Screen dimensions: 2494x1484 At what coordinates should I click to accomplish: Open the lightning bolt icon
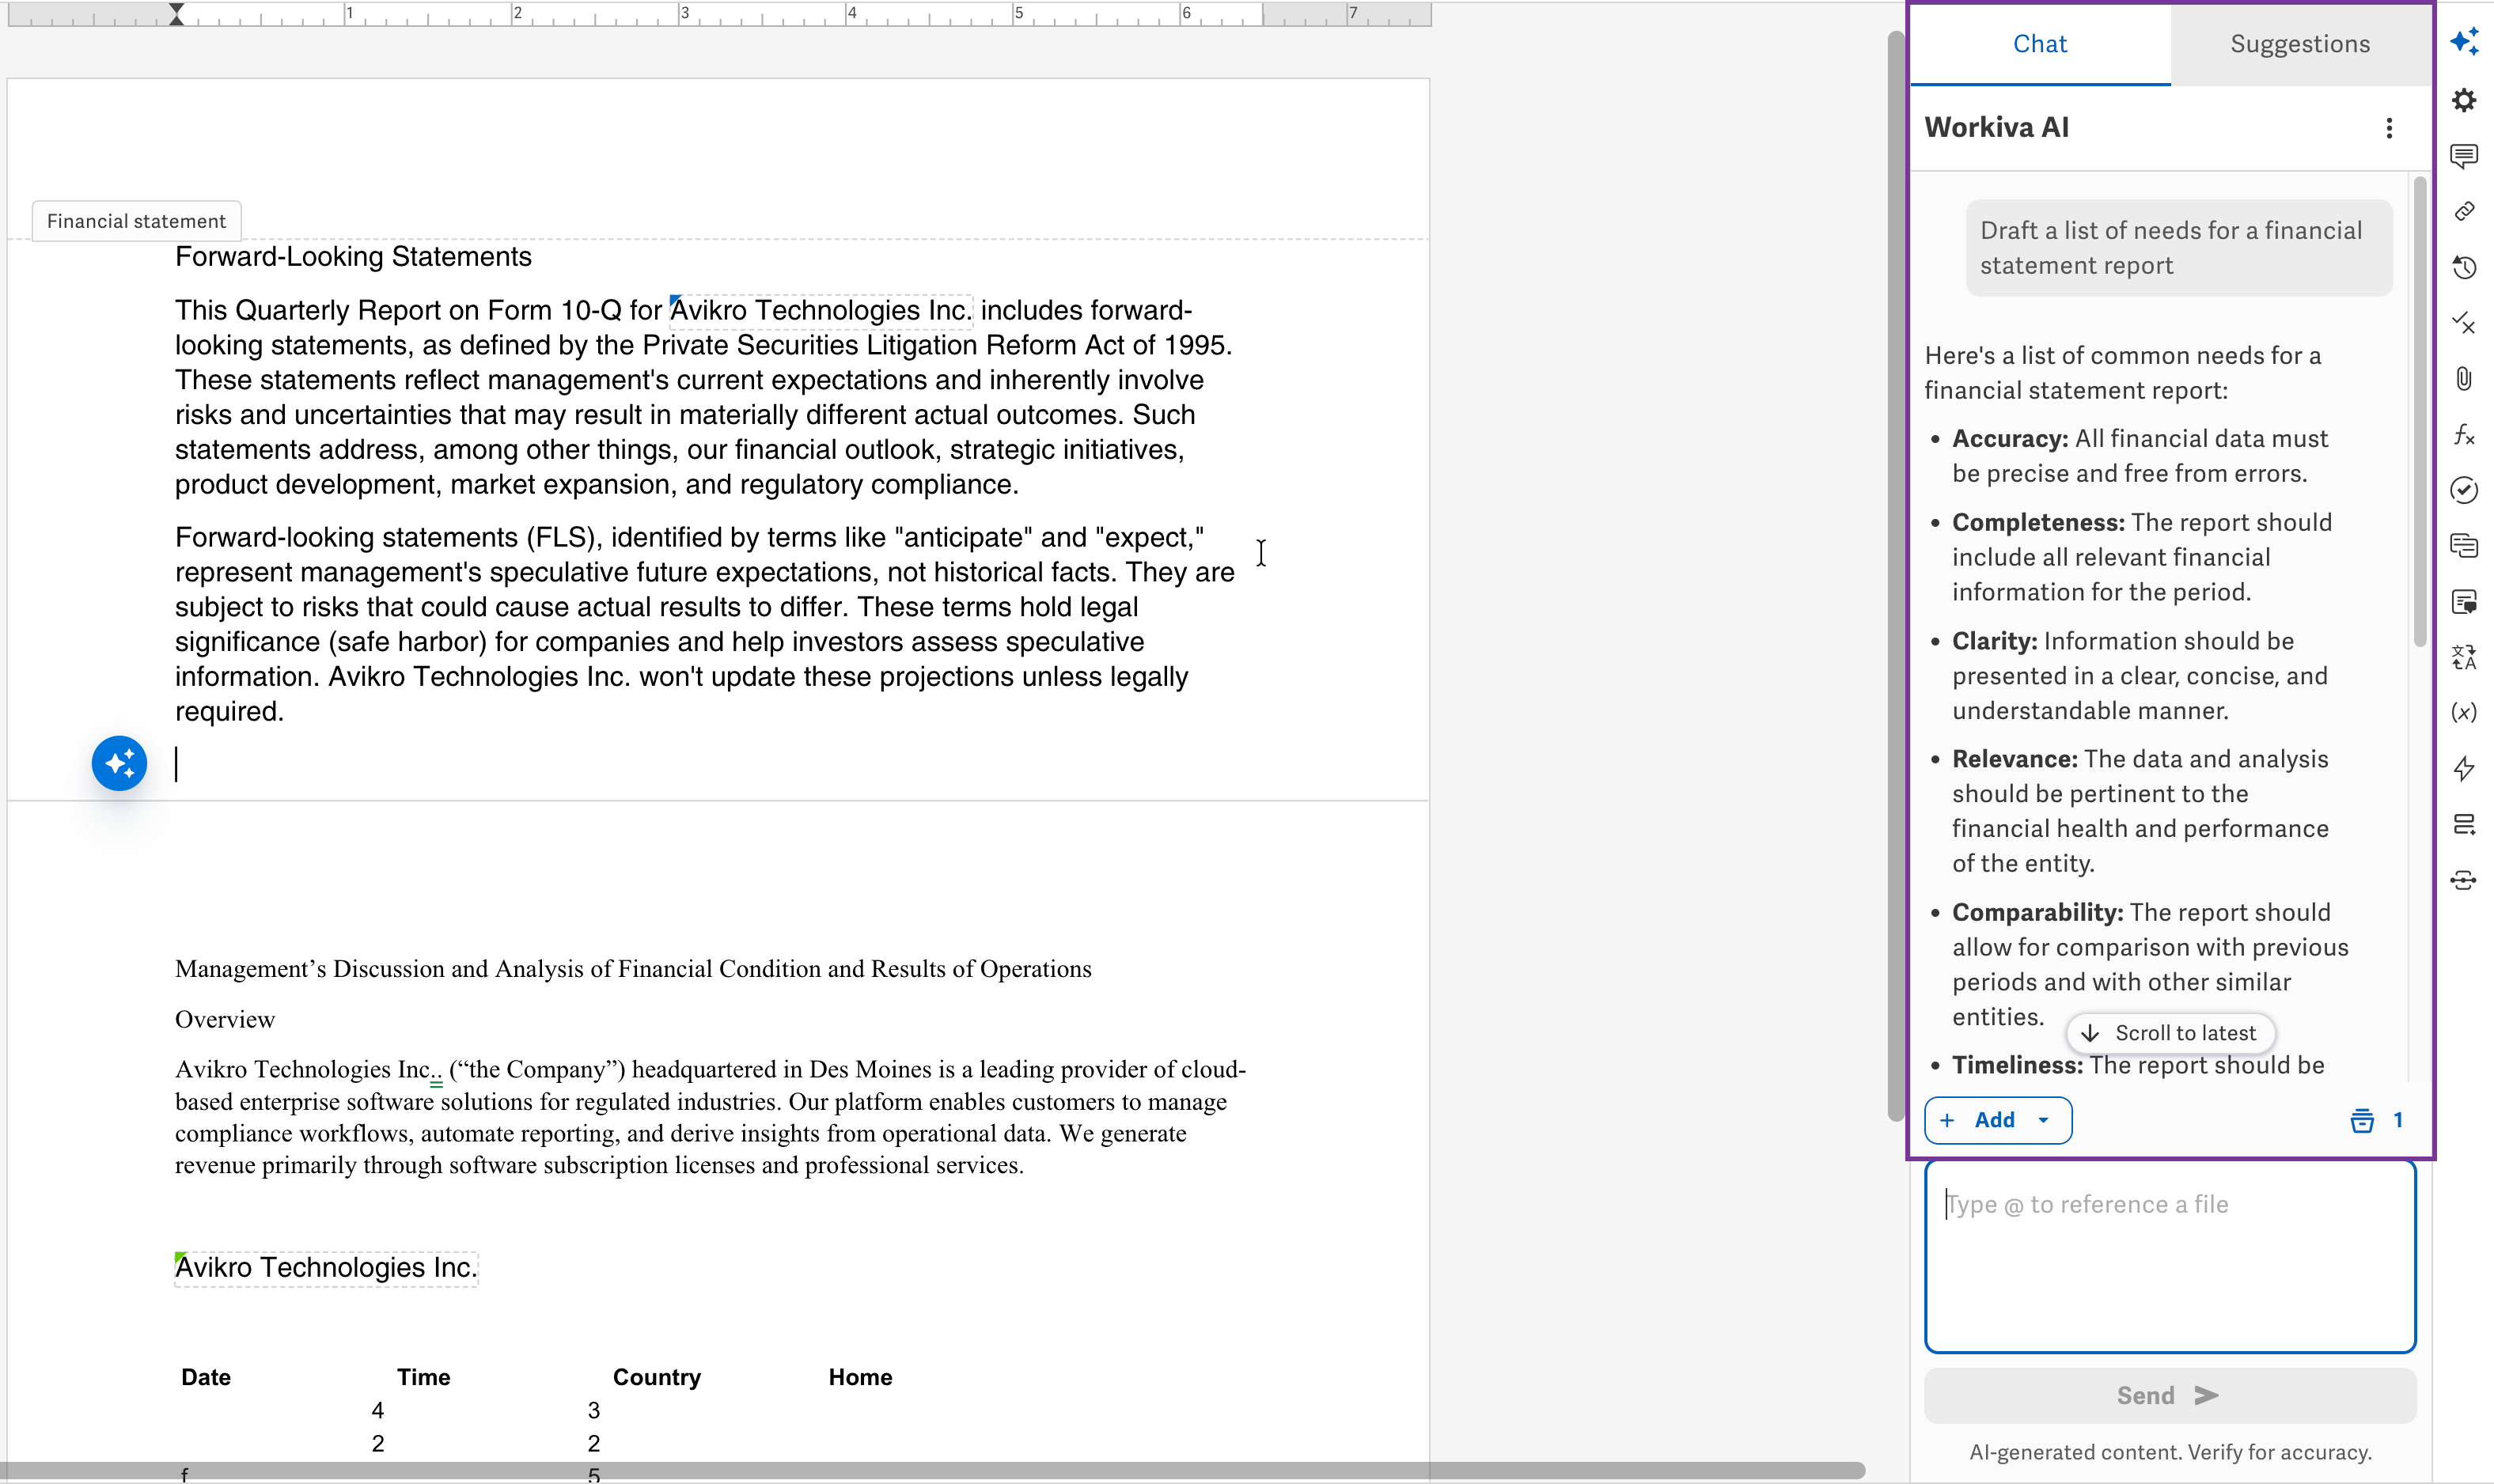2464,768
